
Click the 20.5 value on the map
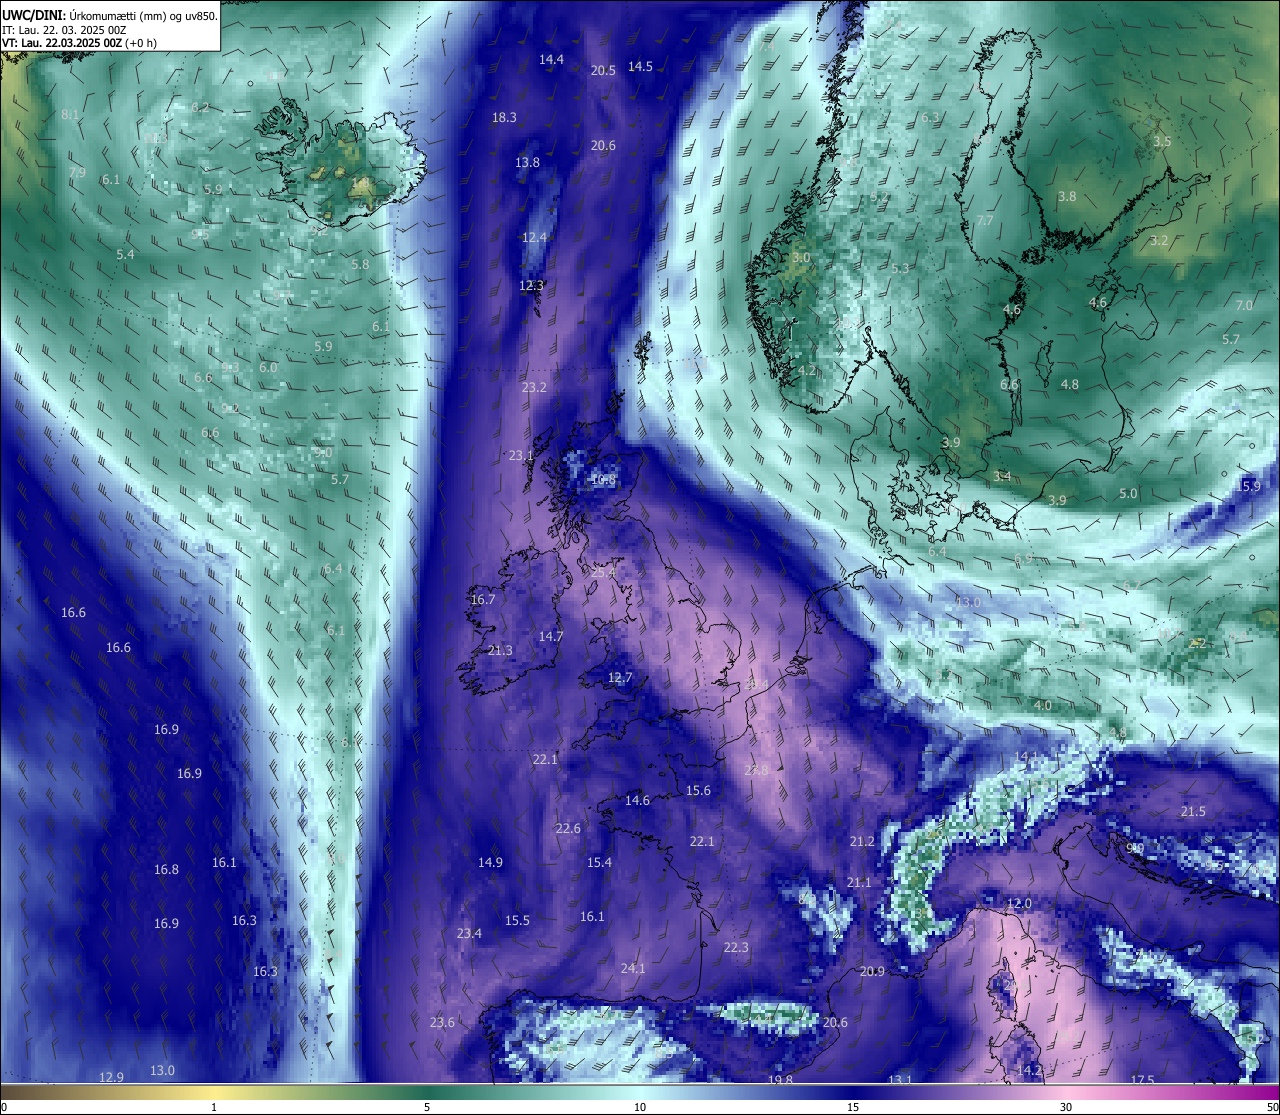point(603,71)
